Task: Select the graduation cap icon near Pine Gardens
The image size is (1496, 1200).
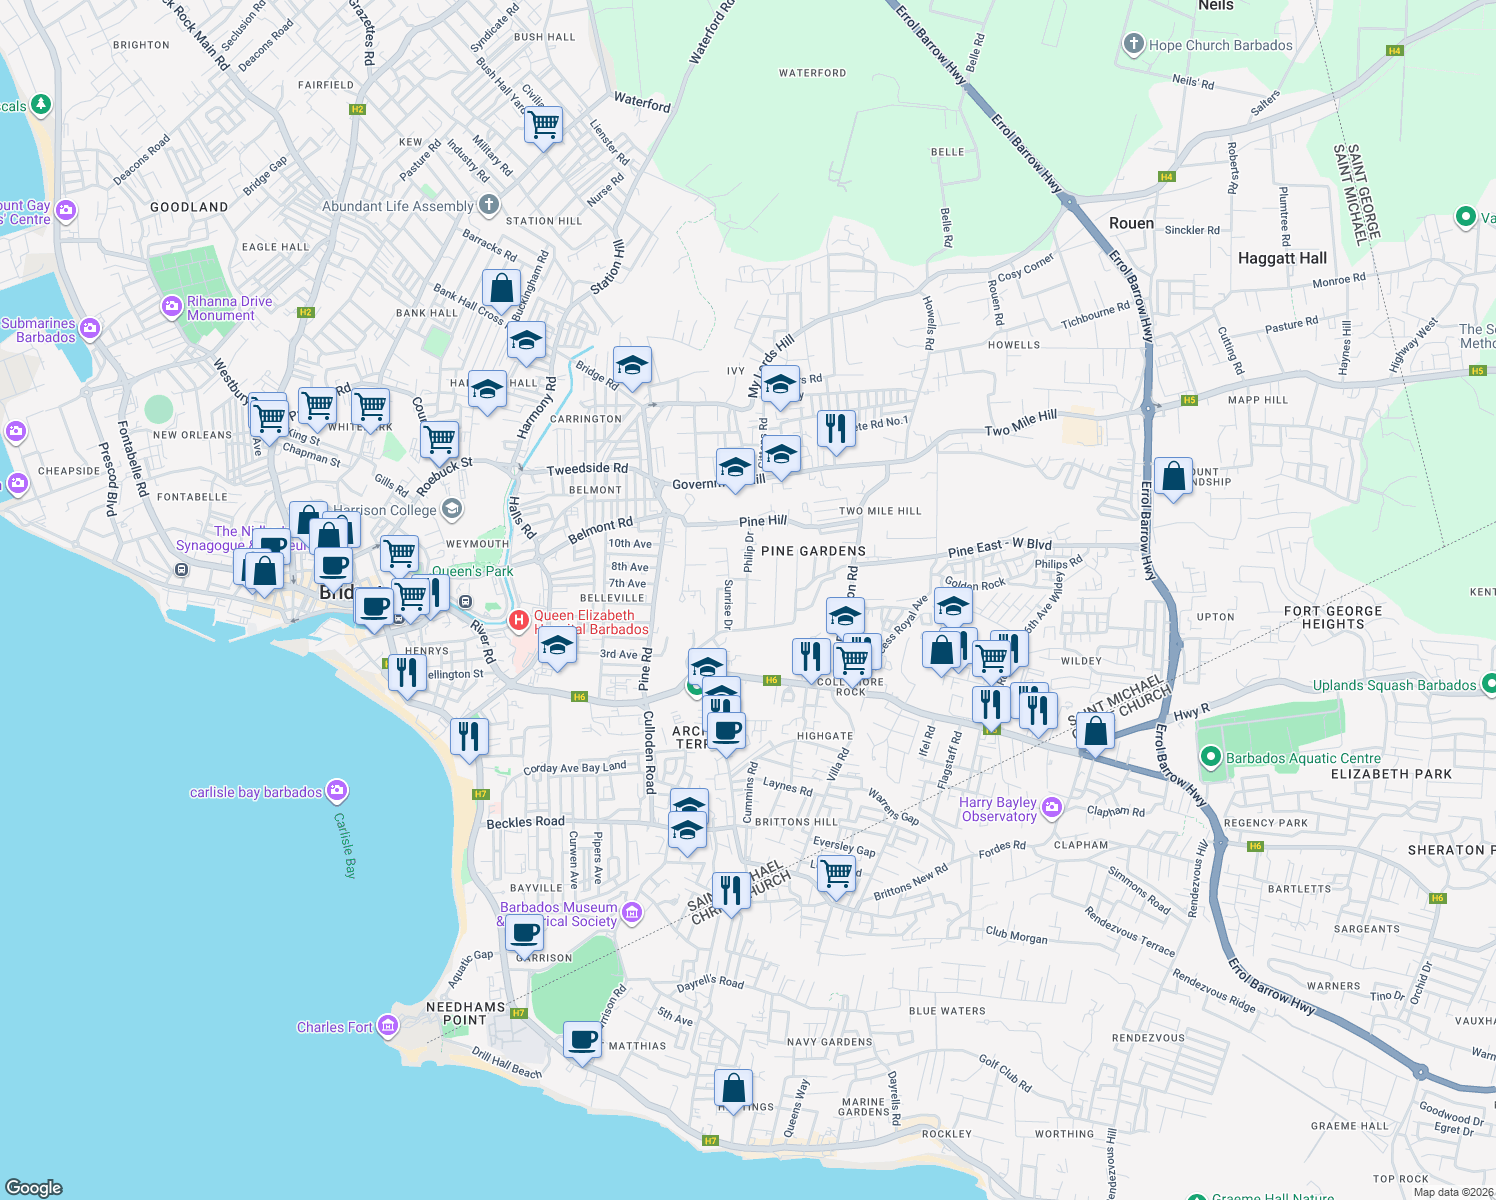Action: click(x=845, y=615)
